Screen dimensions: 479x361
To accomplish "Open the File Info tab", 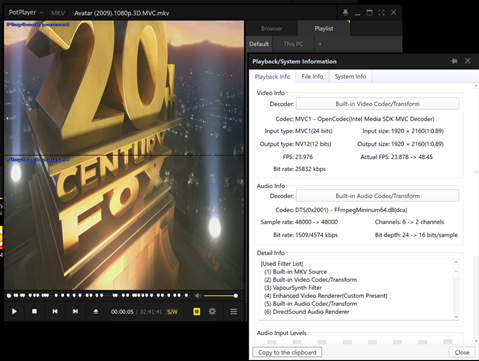I will click(312, 77).
